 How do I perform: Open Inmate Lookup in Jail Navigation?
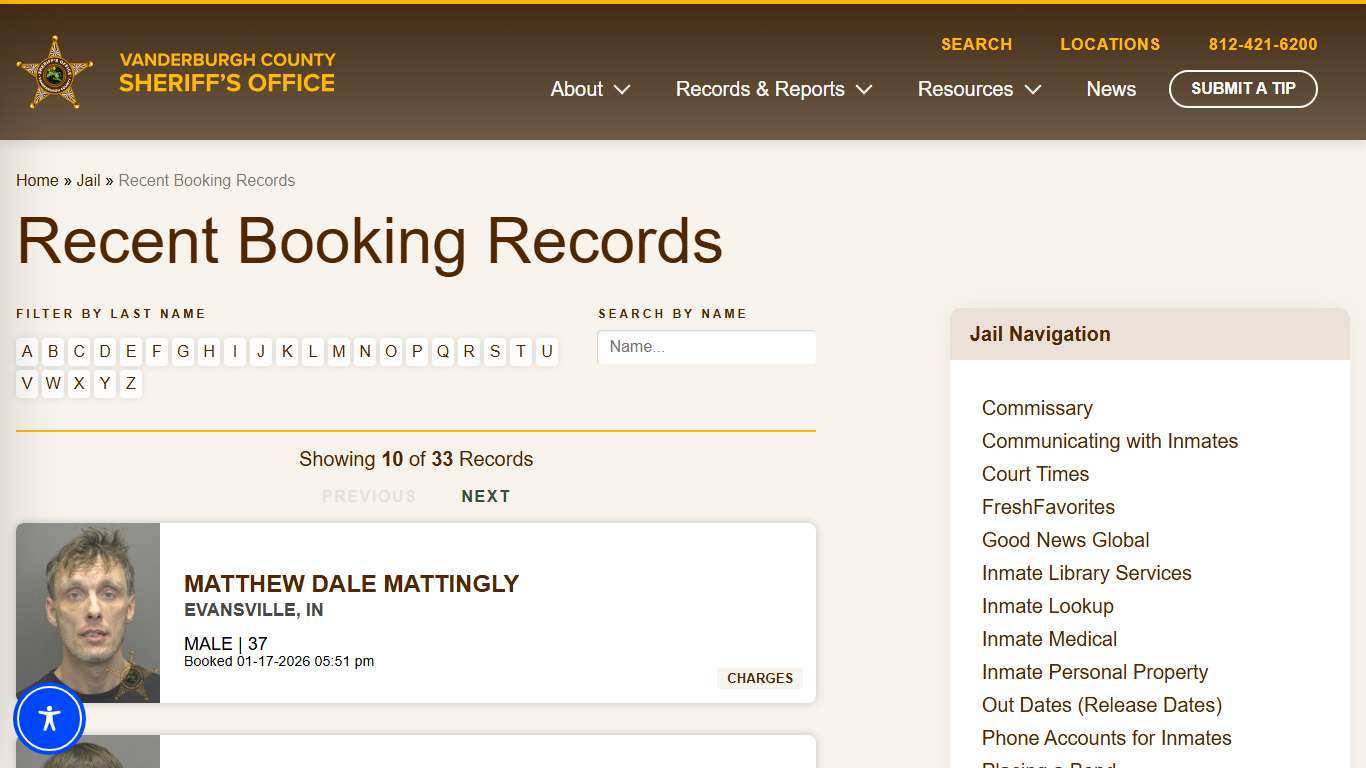tap(1047, 606)
